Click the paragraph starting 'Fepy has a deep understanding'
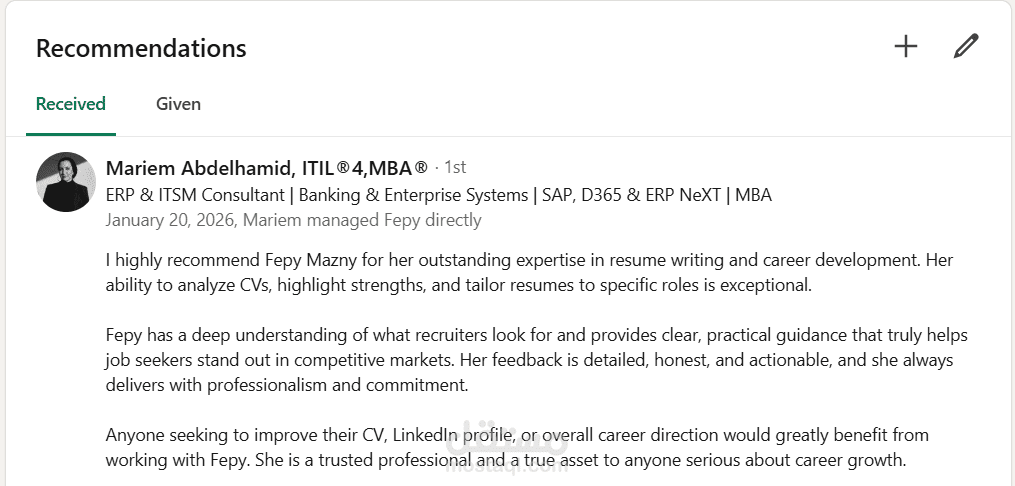Screen dimensions: 1015x486 536,360
